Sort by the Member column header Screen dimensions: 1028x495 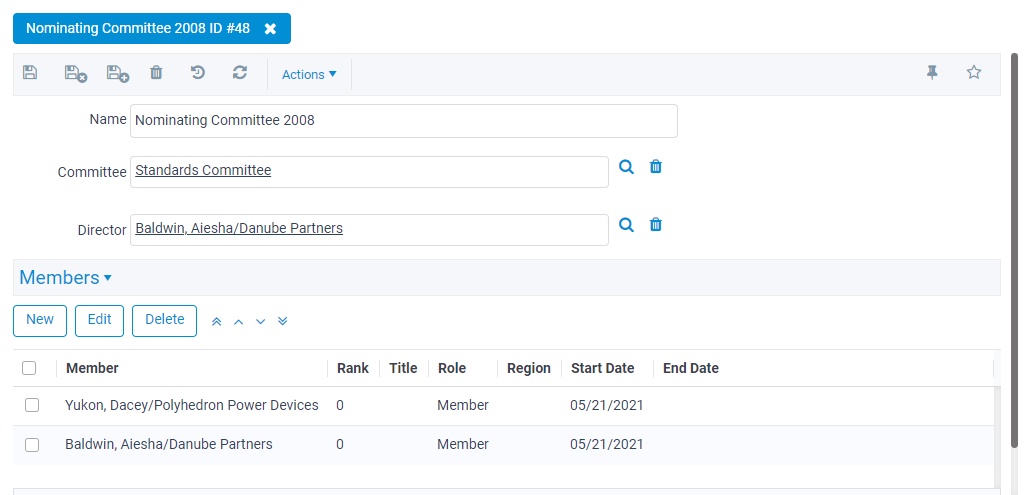tap(92, 368)
